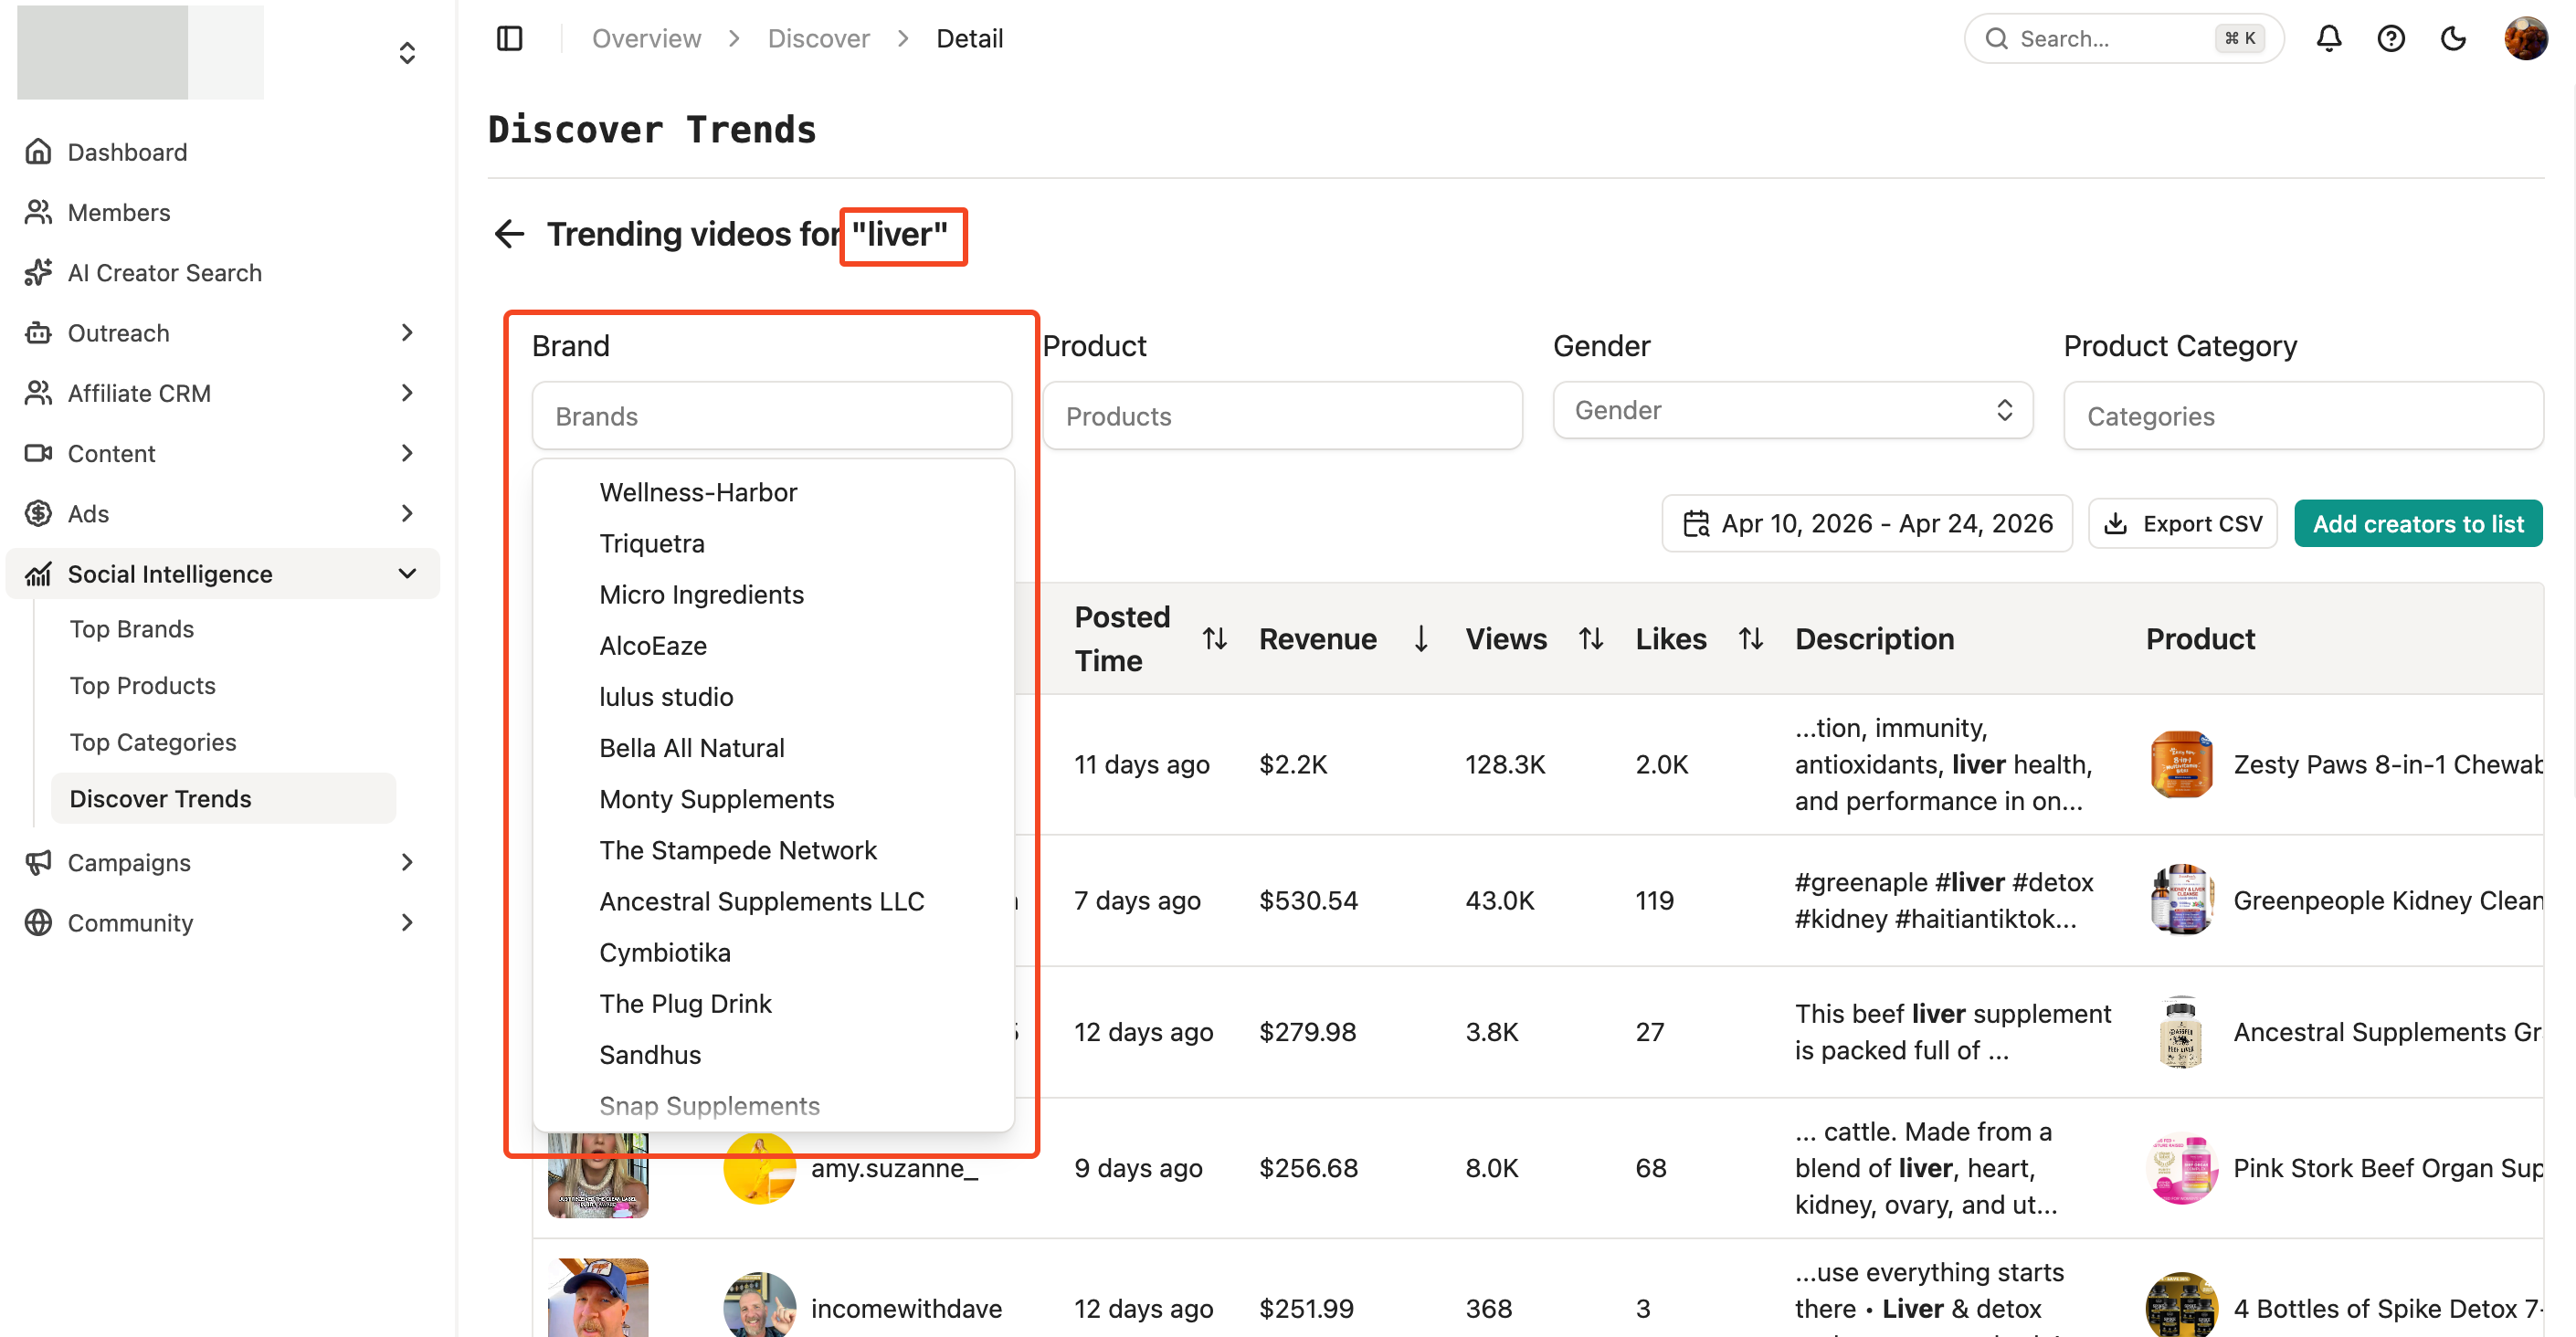Viewport: 2576px width, 1337px height.
Task: Open incomewithdave video thumbnail
Action: coord(598,1298)
